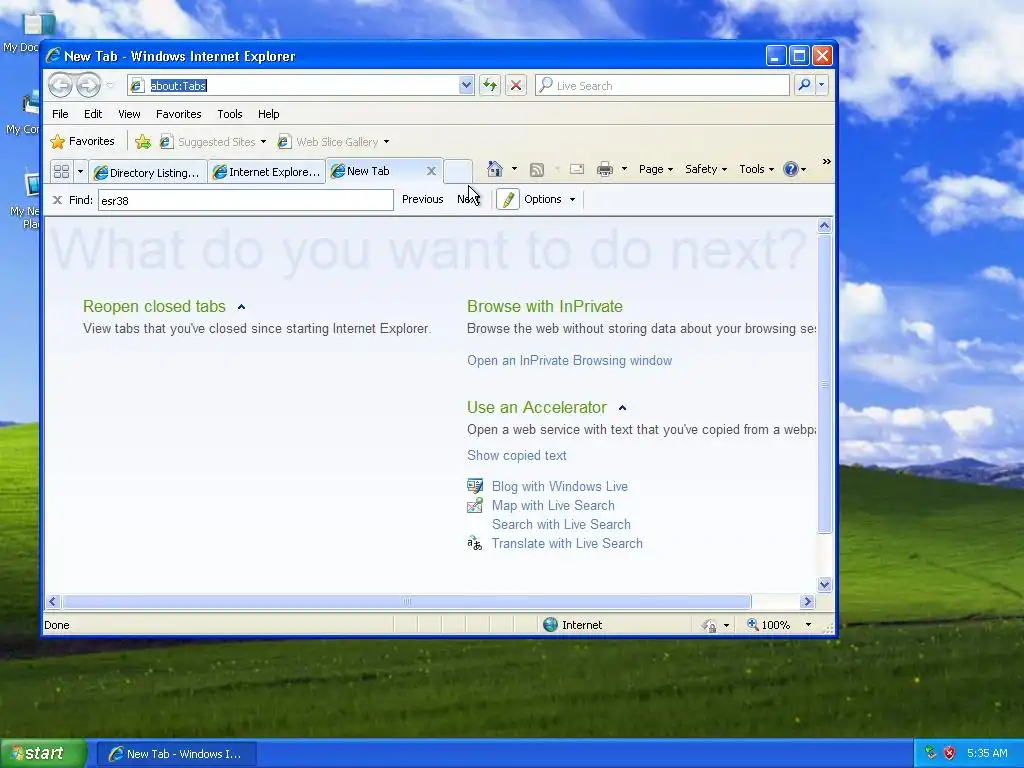Image resolution: width=1024 pixels, height=768 pixels.
Task: Go forward with the Forward arrow button
Action: pos(88,85)
